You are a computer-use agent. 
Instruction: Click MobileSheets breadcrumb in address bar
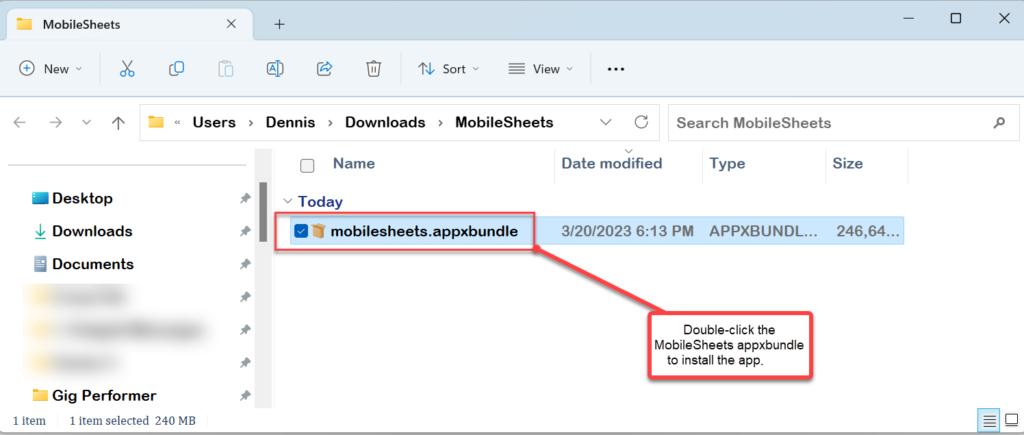pyautogui.click(x=504, y=122)
